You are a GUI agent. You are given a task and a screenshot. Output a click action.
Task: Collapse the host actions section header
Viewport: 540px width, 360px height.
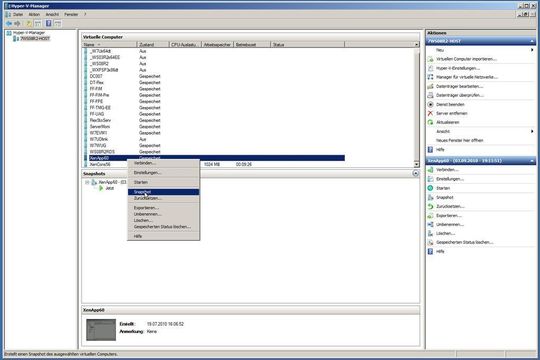coord(532,41)
